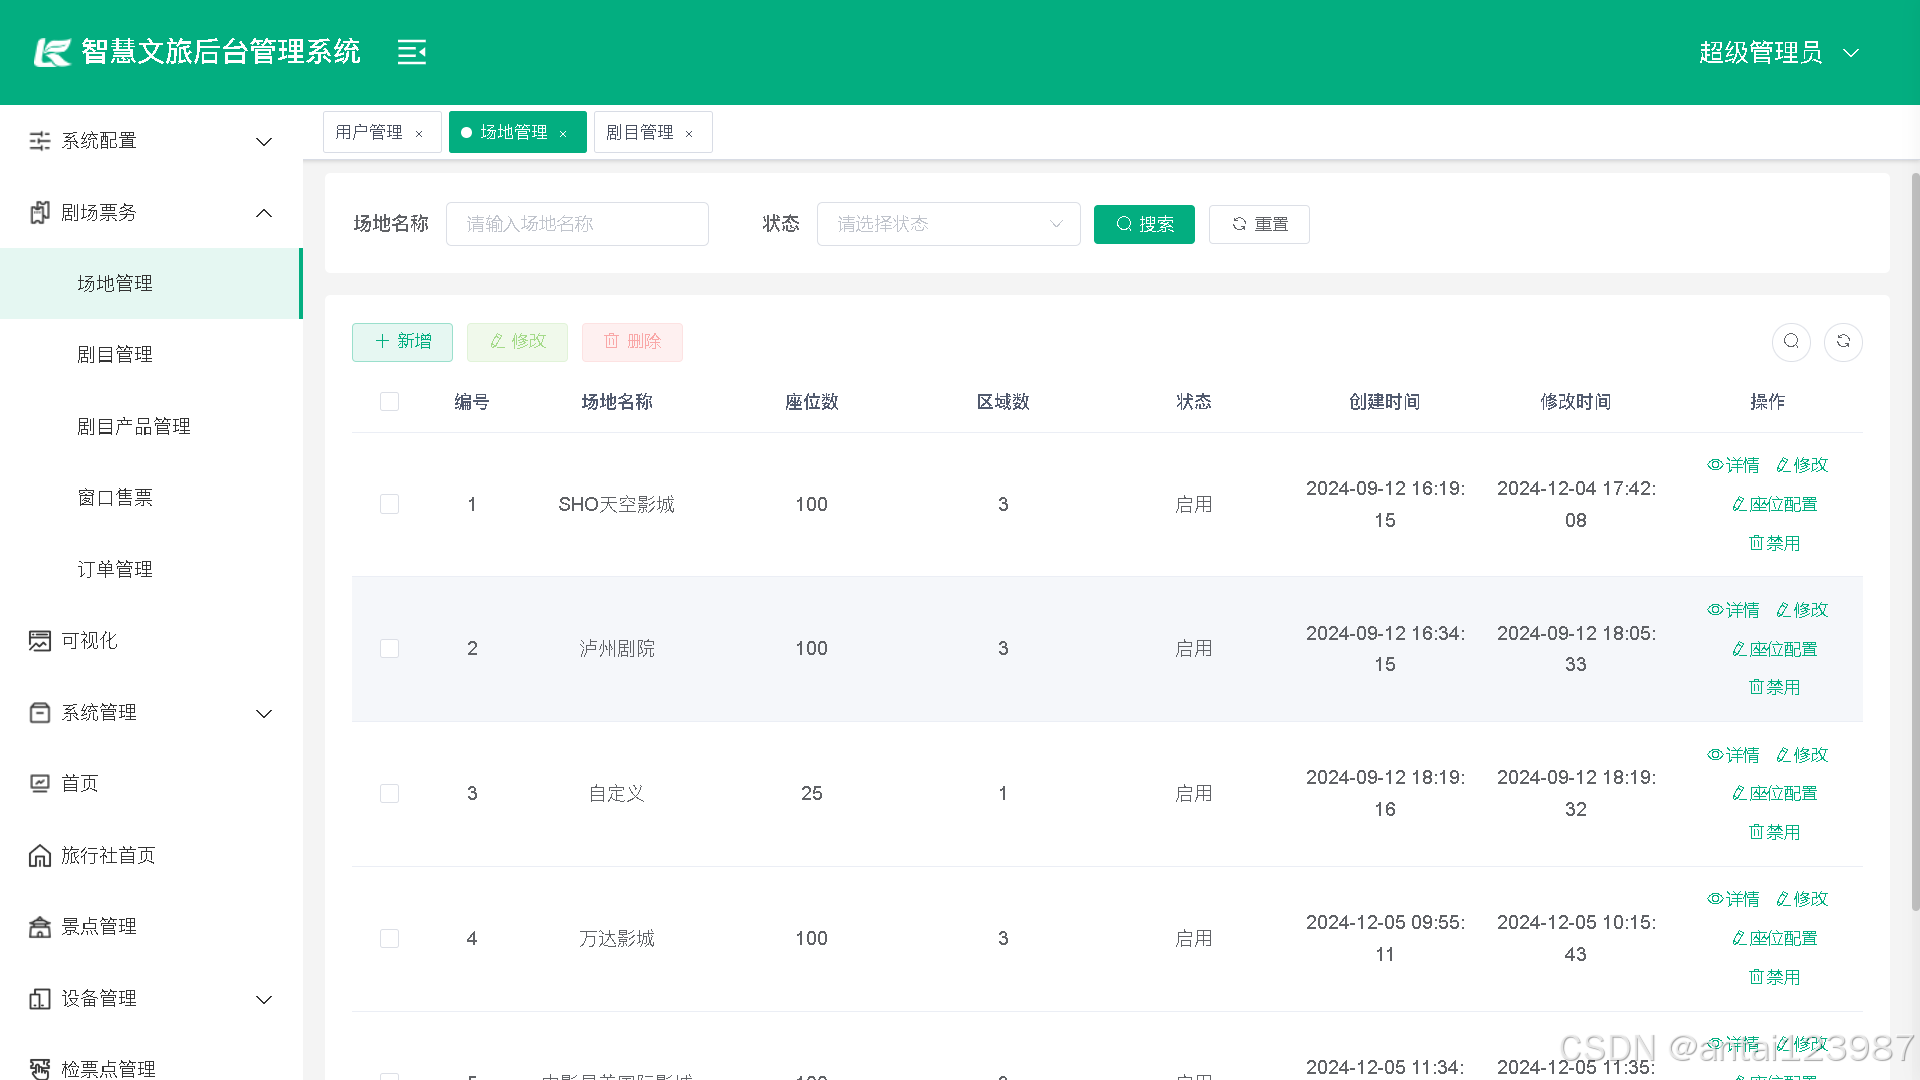Click the green 搜索 button
This screenshot has height=1080, width=1920.
pyautogui.click(x=1144, y=224)
